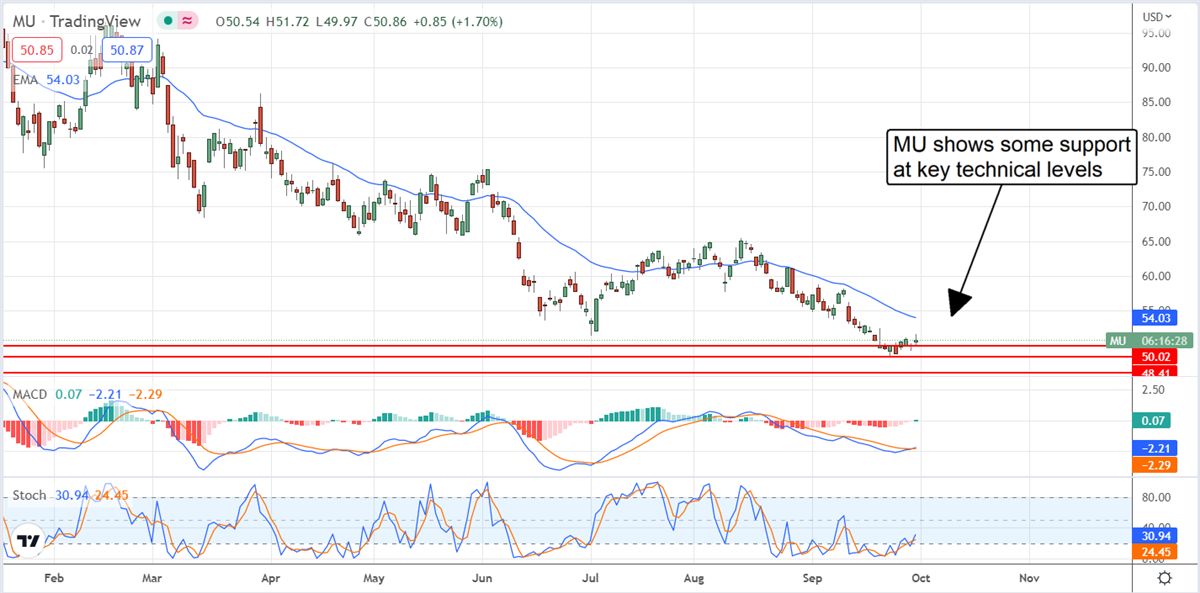Viewport: 1200px width, 593px height.
Task: Select the EMA indicator legend
Action: 25,80
